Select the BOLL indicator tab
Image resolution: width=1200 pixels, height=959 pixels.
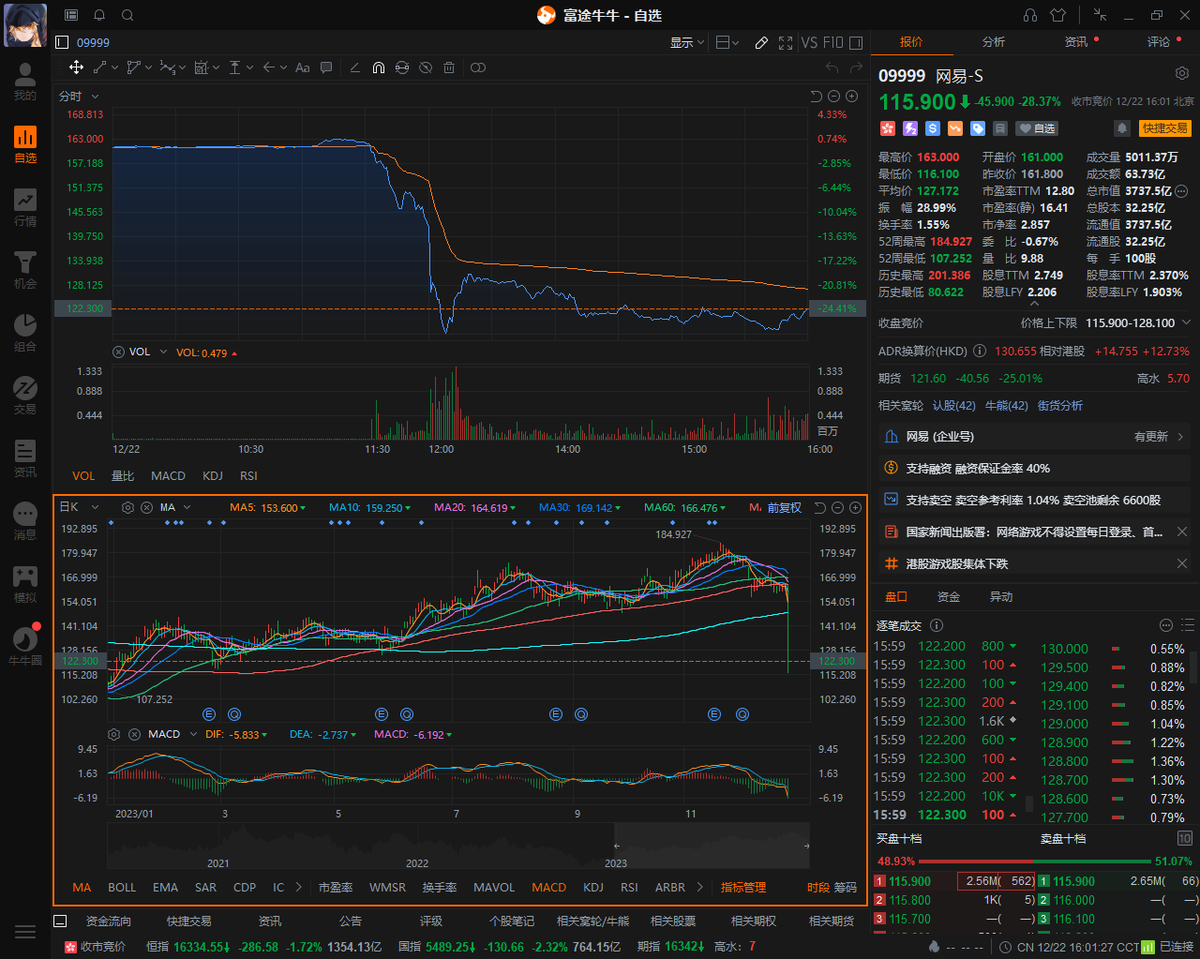coord(122,887)
